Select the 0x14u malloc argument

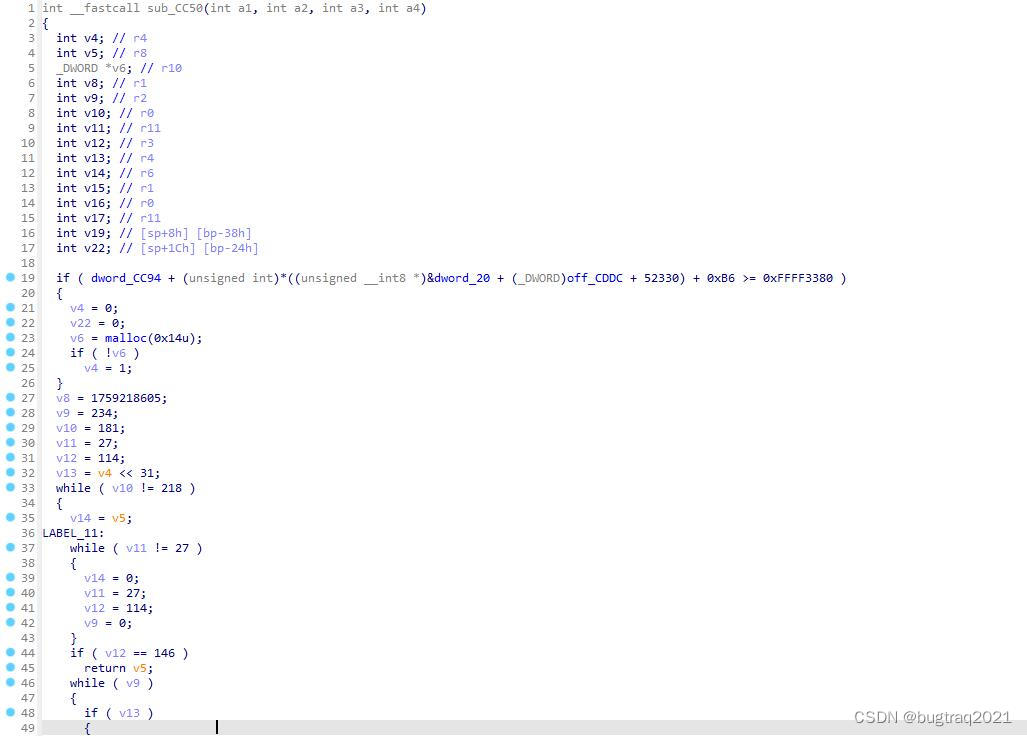tap(171, 338)
